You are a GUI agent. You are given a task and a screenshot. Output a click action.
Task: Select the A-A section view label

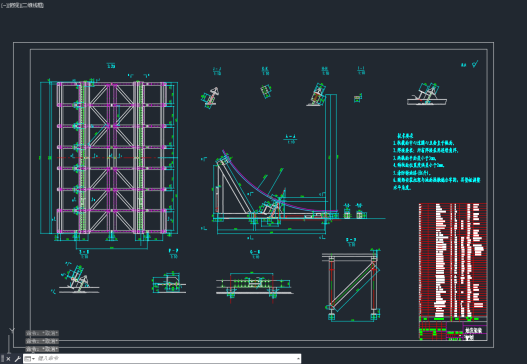290,139
